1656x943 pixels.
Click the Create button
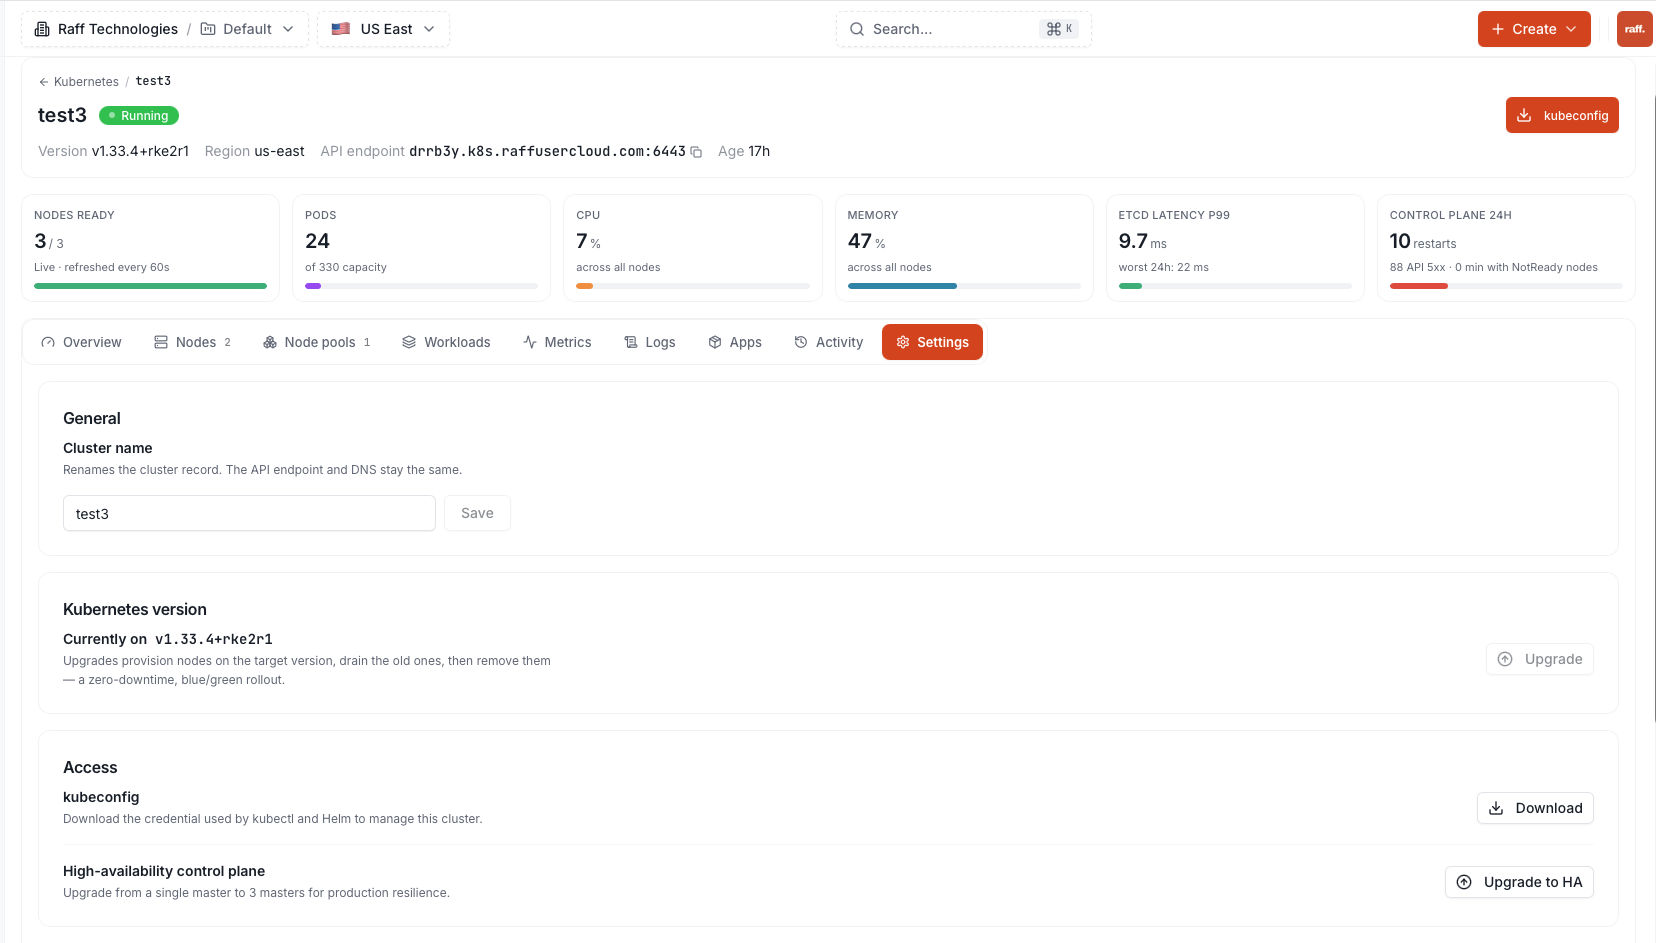pos(1534,29)
